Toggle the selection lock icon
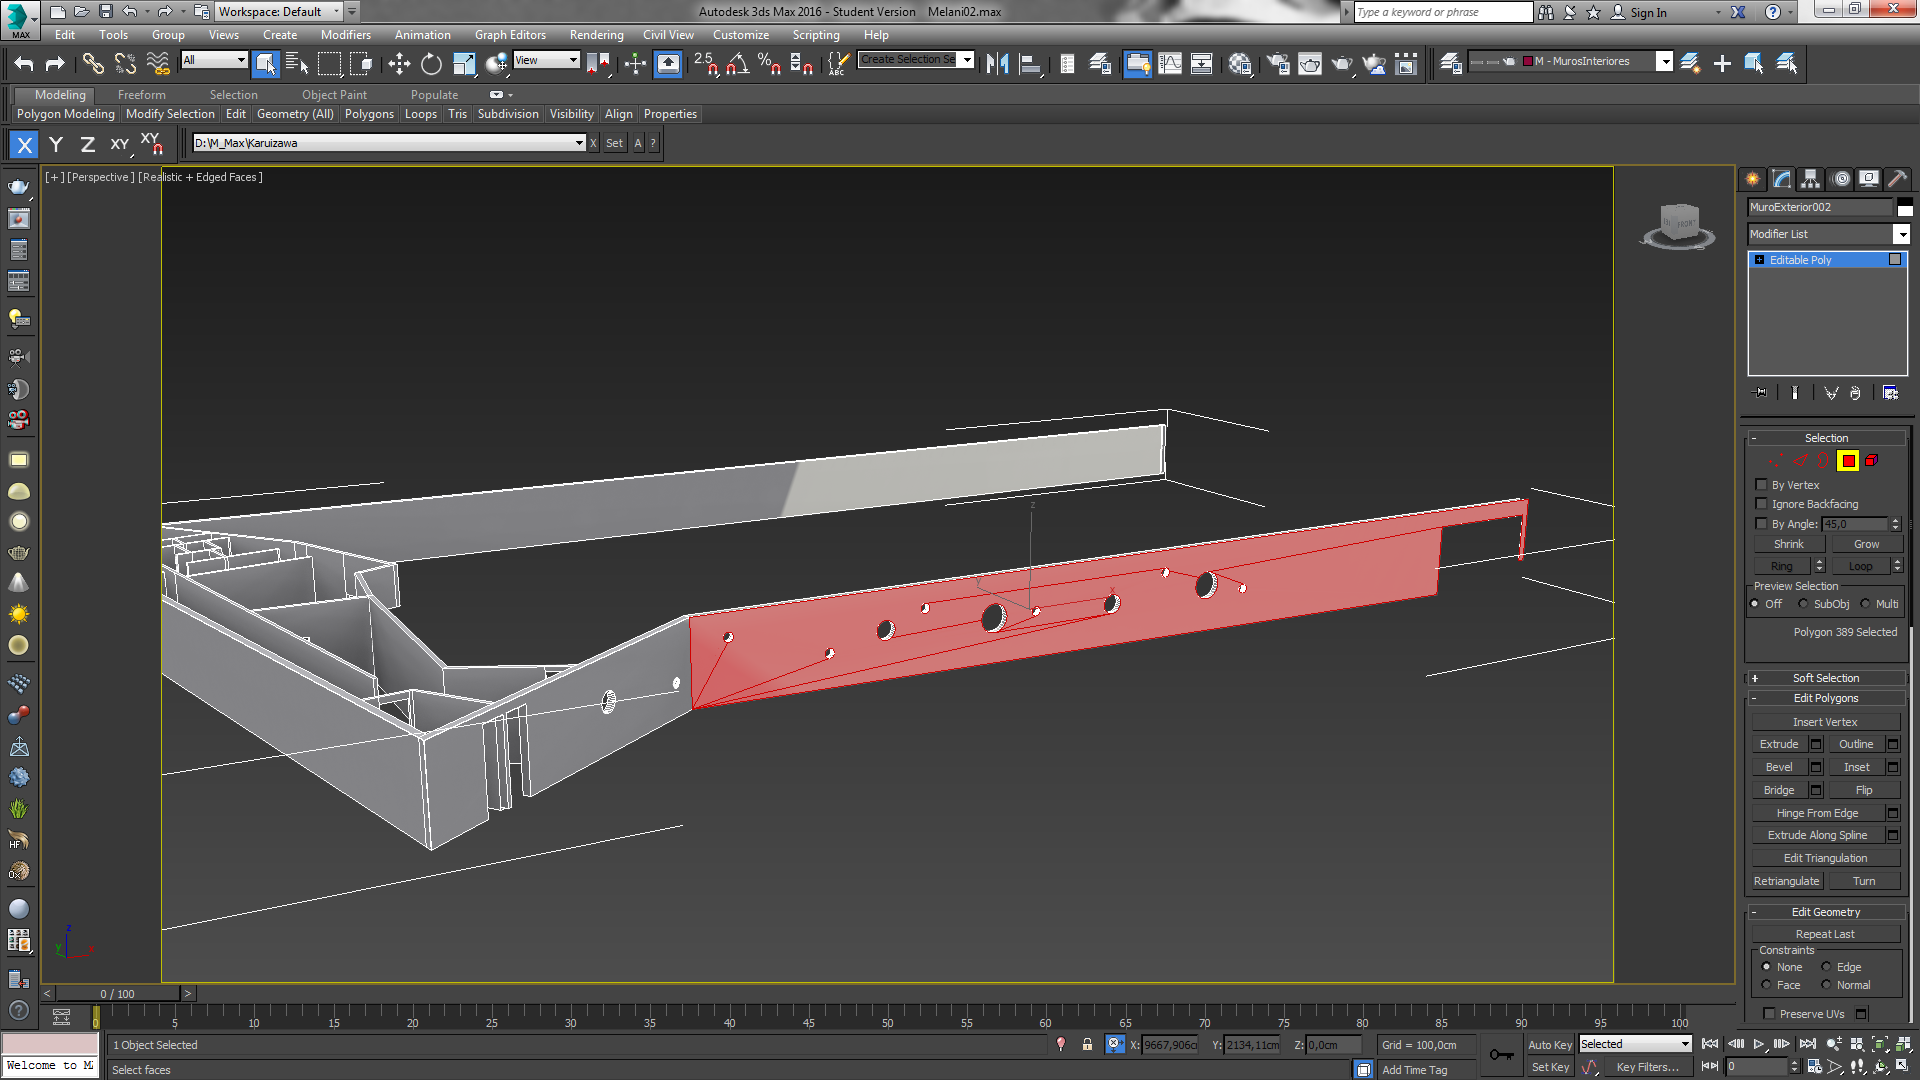This screenshot has height=1080, width=1920. coord(1087,1044)
